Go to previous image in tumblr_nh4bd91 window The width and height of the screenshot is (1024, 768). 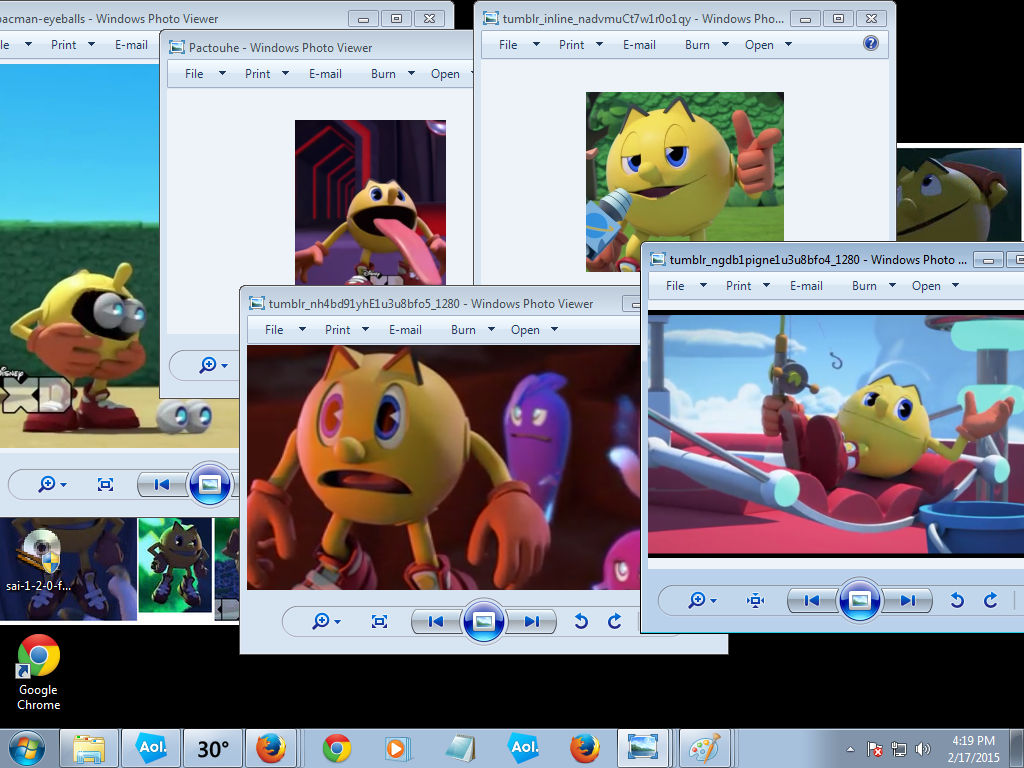click(x=436, y=621)
